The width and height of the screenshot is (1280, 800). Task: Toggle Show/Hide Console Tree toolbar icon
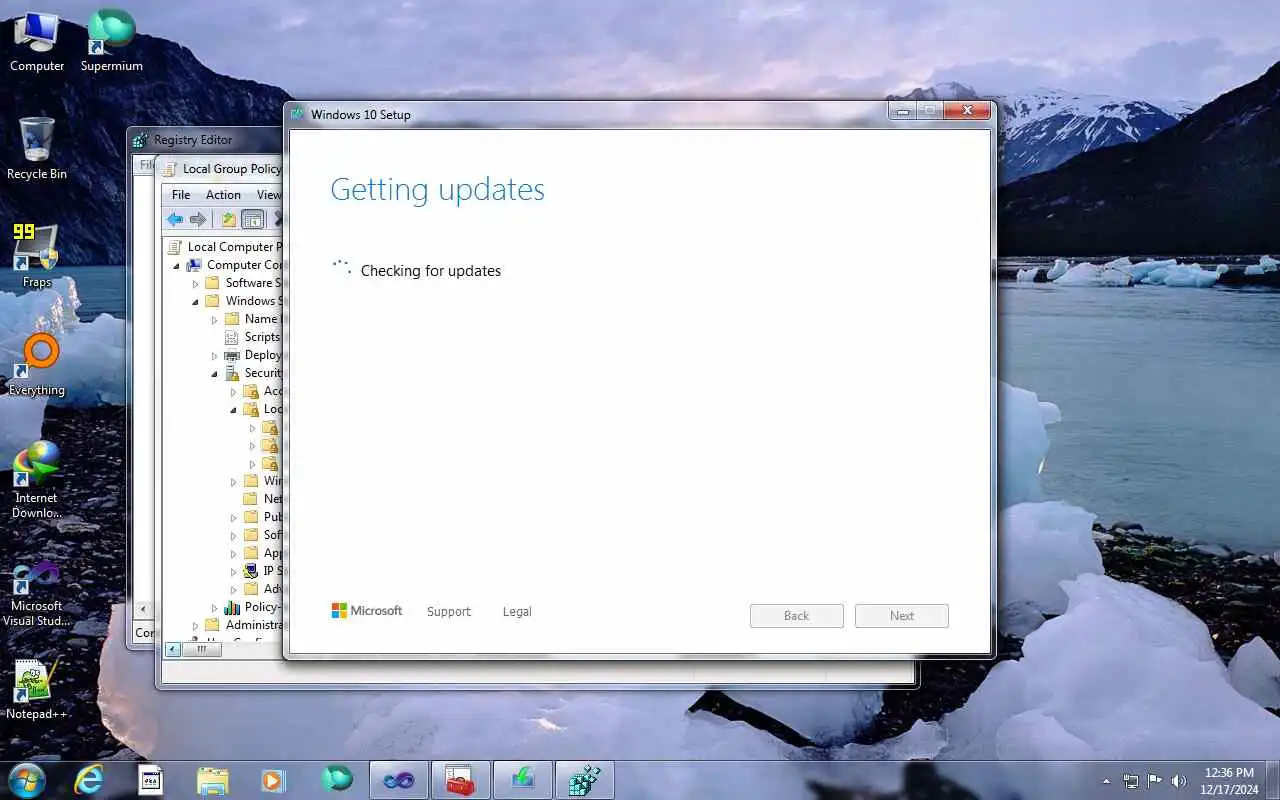pyautogui.click(x=253, y=219)
